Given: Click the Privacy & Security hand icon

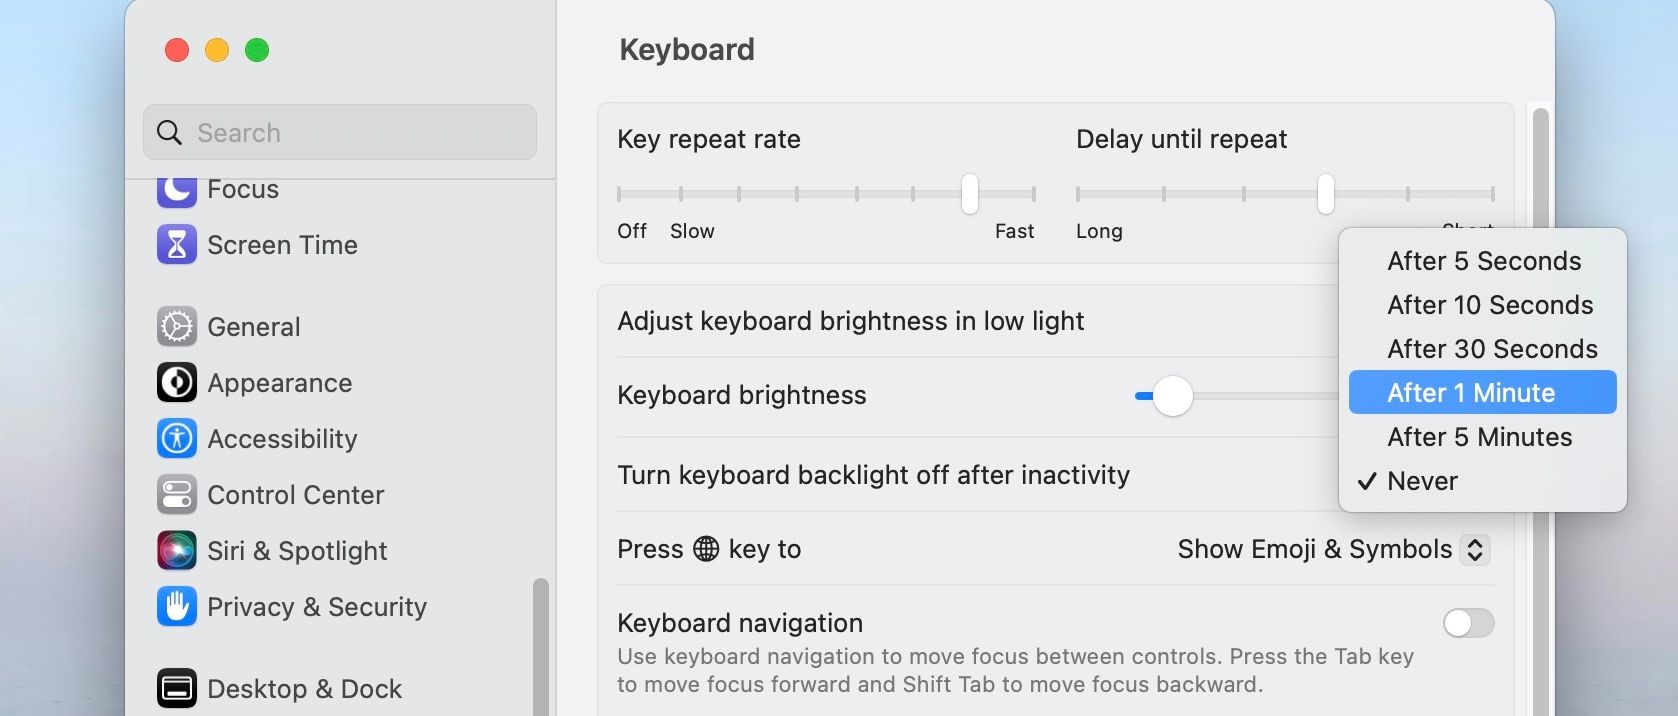Looking at the screenshot, I should pos(177,607).
